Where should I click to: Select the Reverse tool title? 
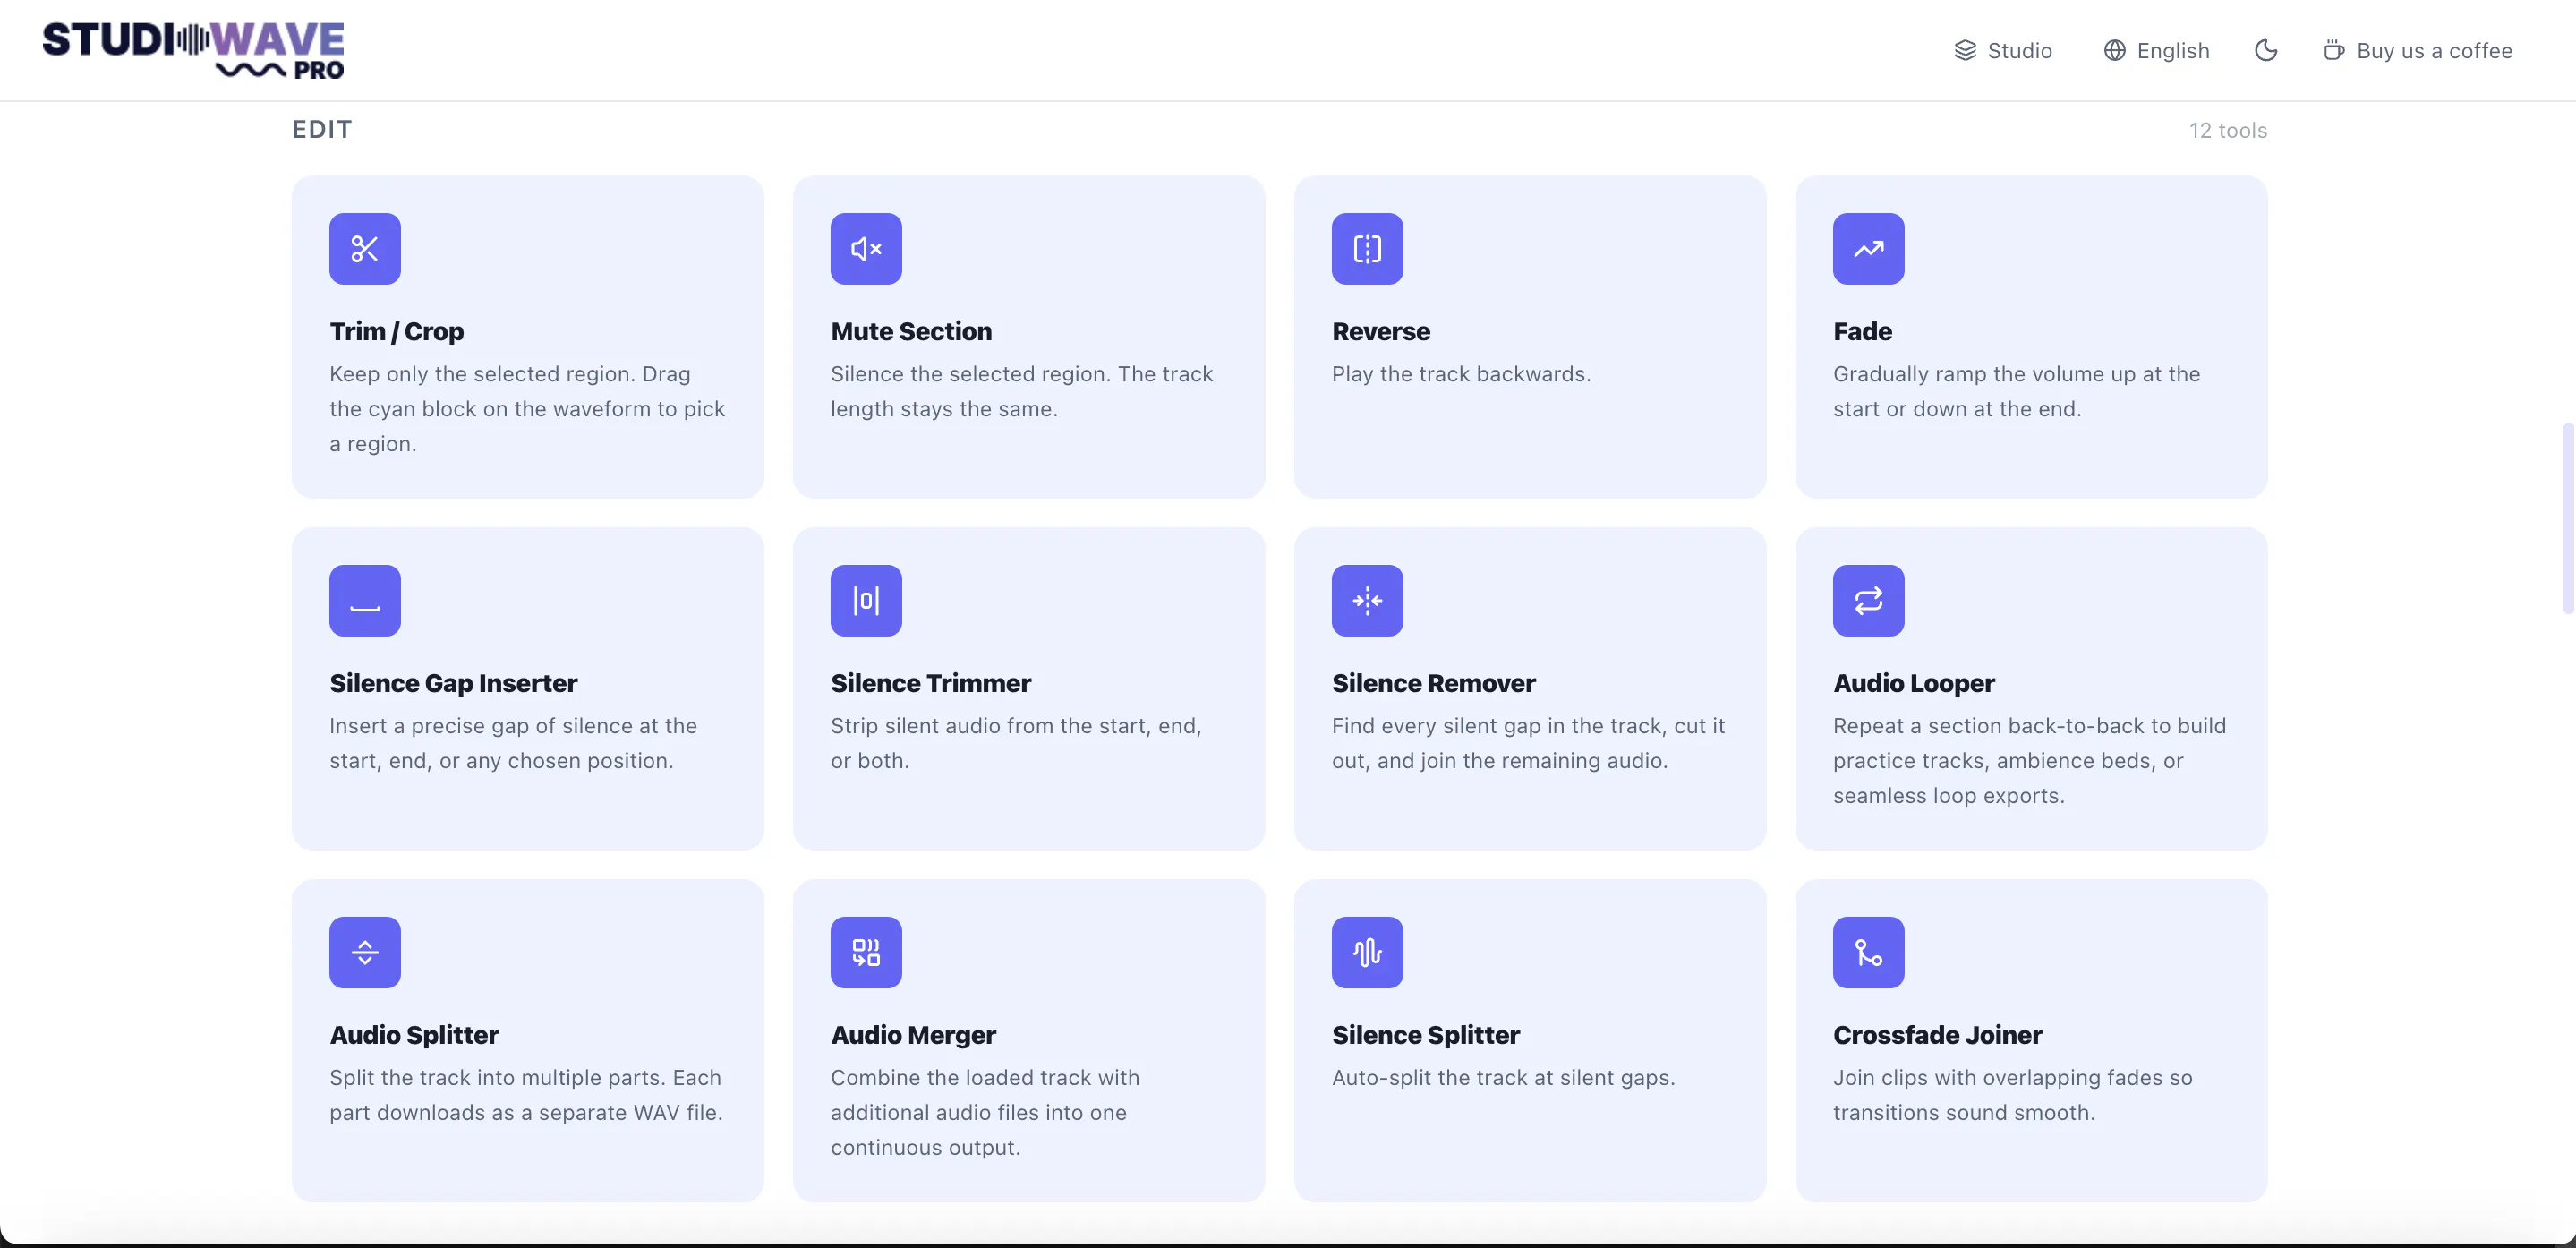pos(1381,331)
